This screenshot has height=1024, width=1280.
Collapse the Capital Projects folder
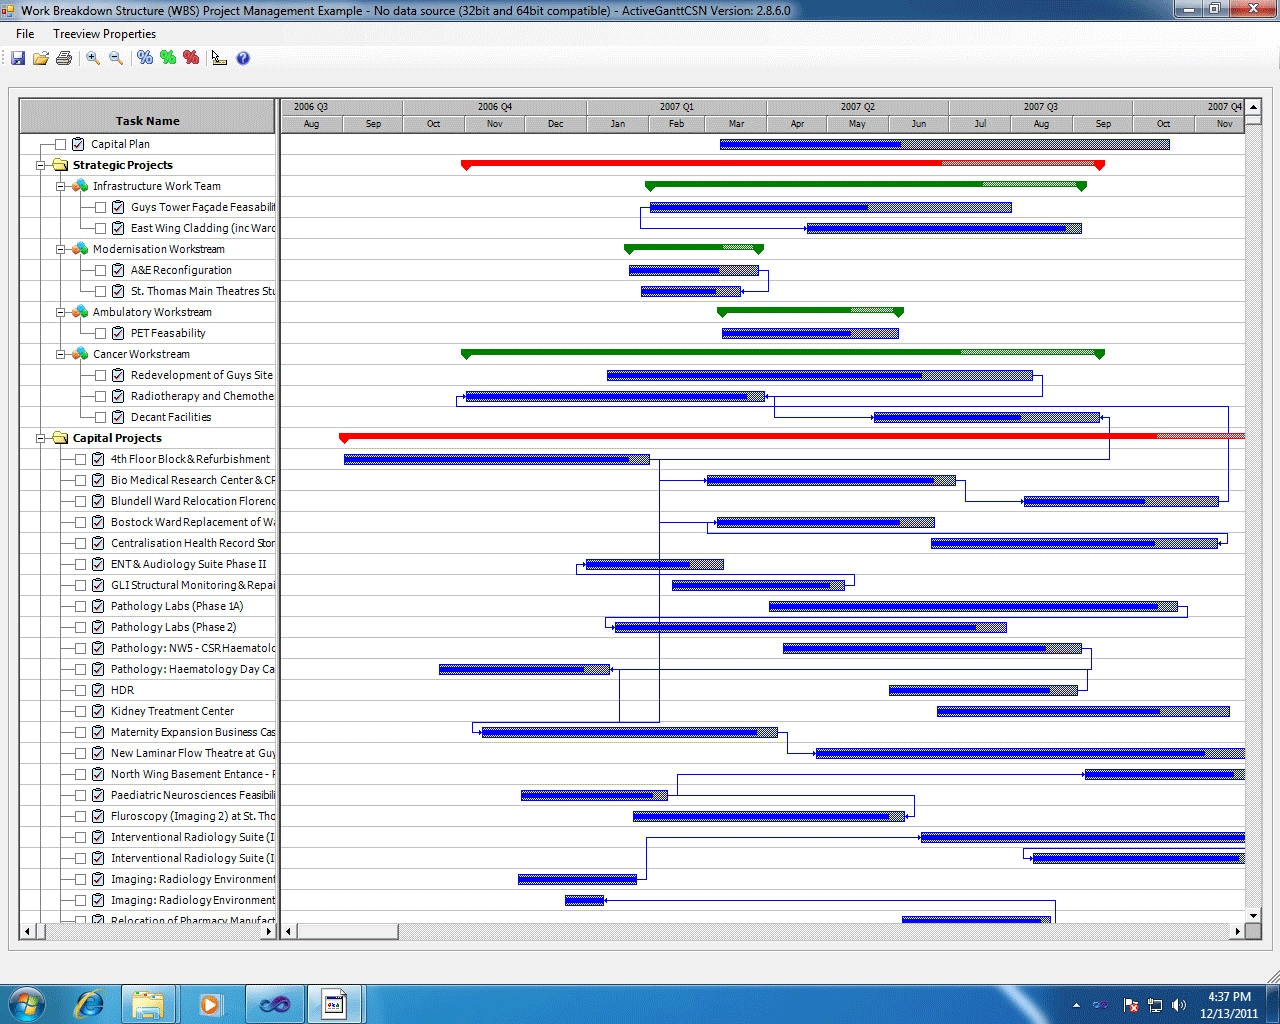click(x=39, y=438)
